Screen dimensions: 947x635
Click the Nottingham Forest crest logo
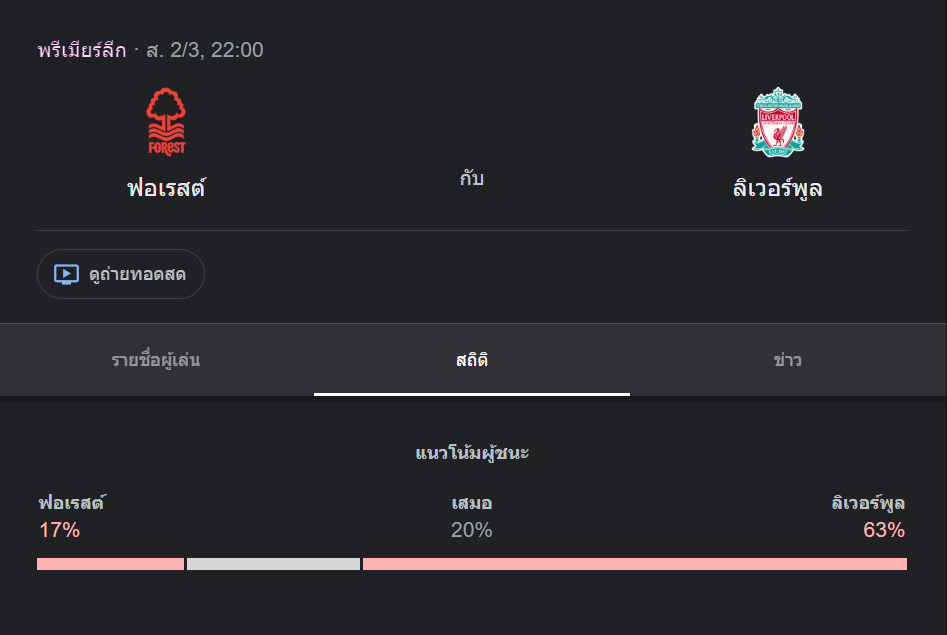point(166,122)
